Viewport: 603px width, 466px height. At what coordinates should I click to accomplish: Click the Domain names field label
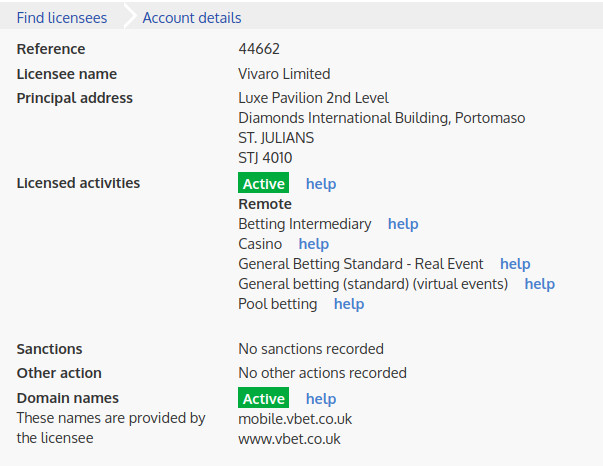[67, 398]
